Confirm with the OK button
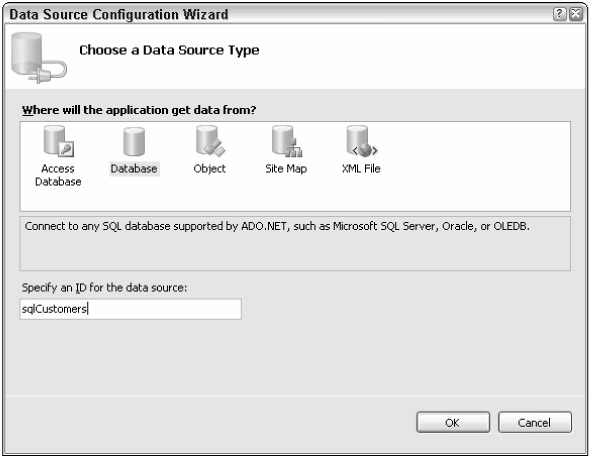Screen dimensions: 591x458 point(453,423)
